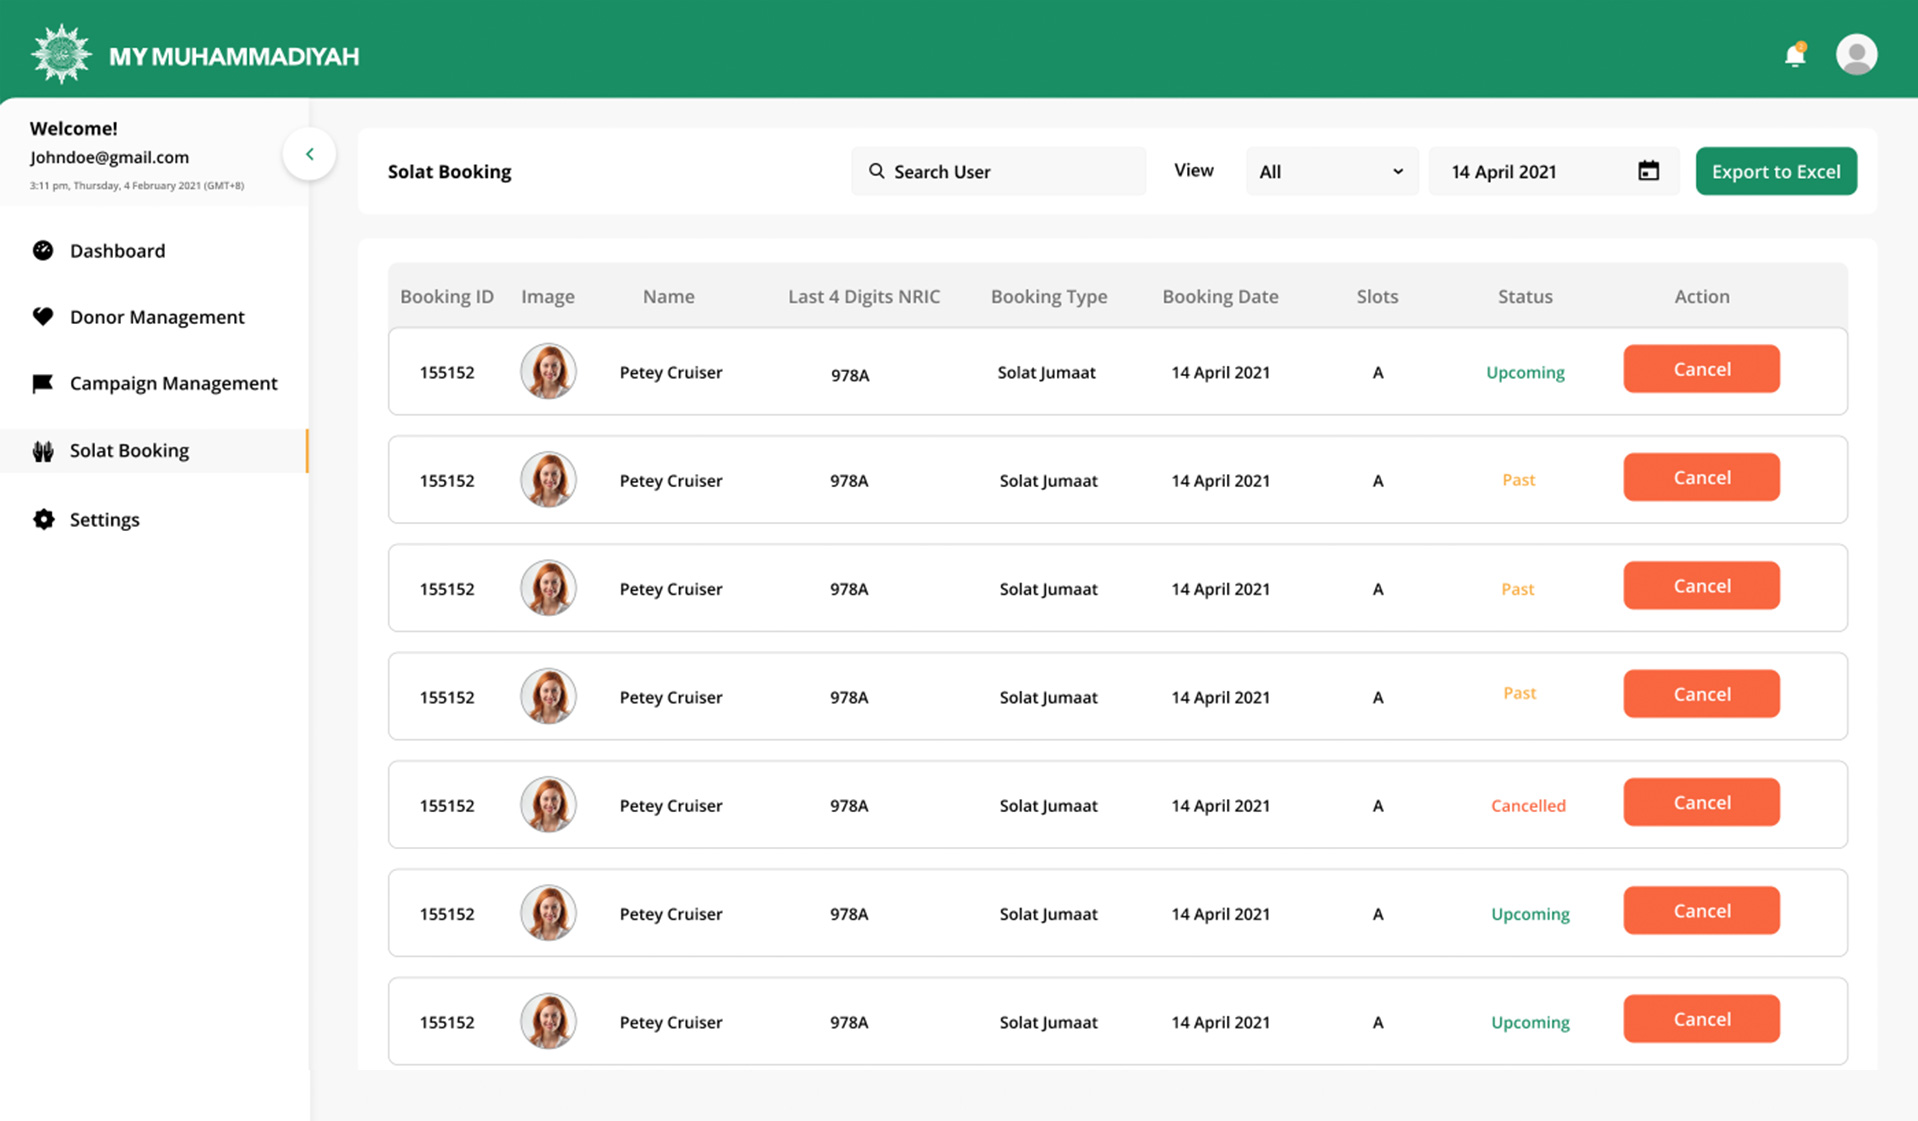Expand the View filter dropdown showing All
The height and width of the screenshot is (1121, 1918).
pyautogui.click(x=1331, y=171)
